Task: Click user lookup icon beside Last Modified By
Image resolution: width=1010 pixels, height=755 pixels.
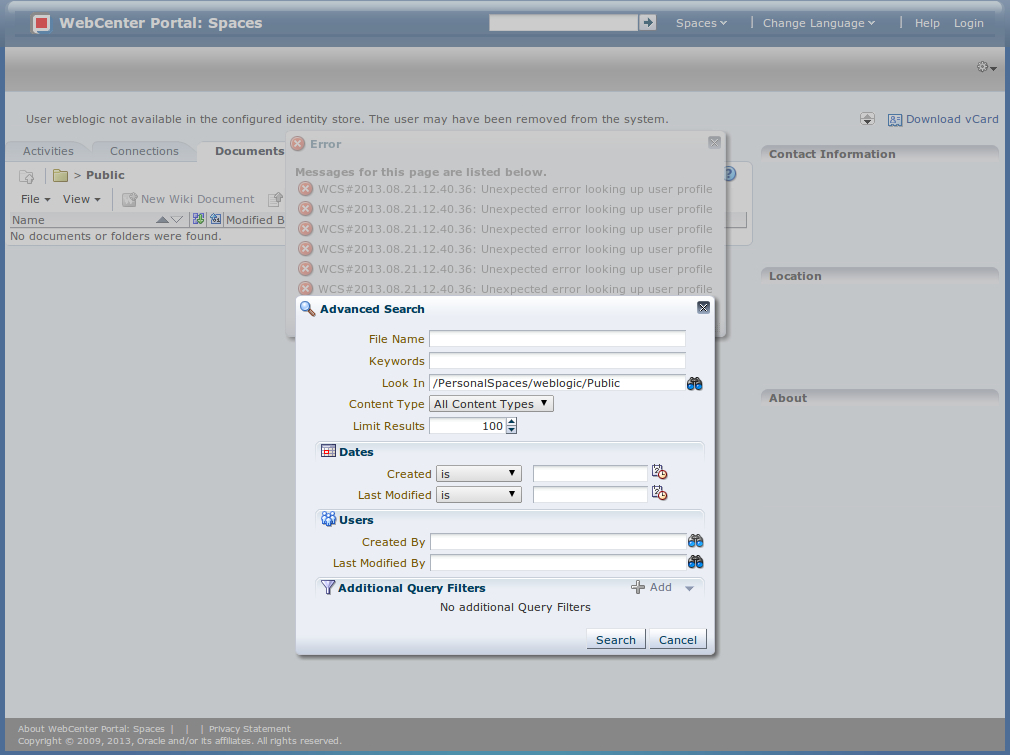Action: pyautogui.click(x=696, y=562)
